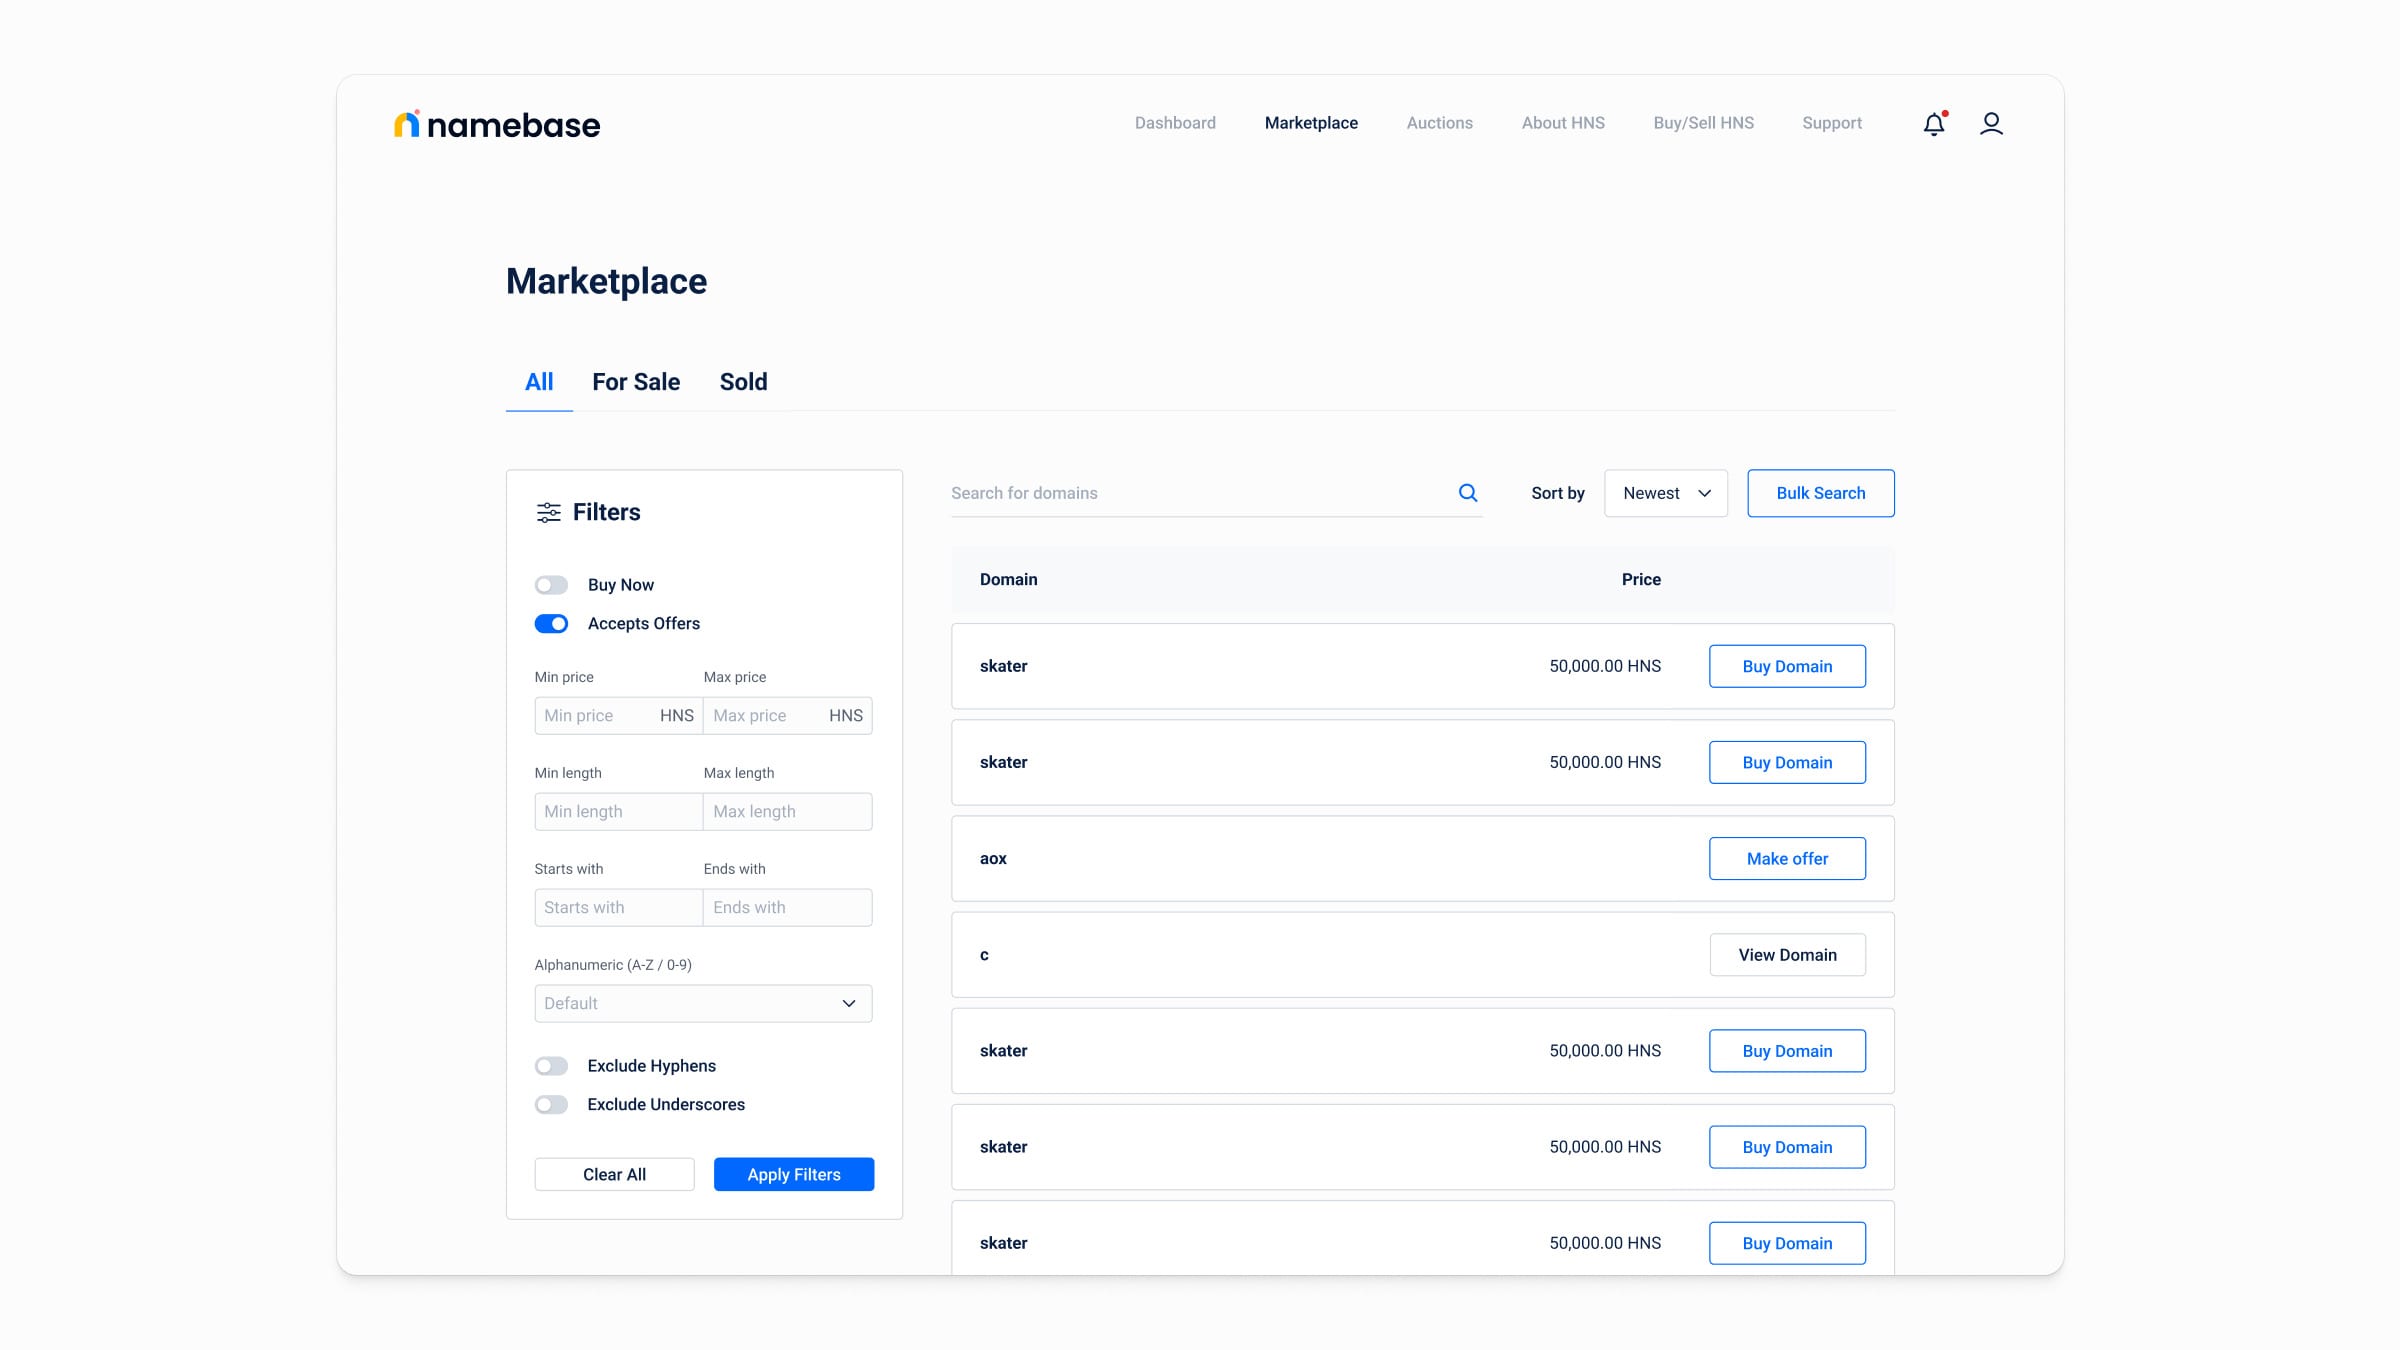Click the Filters sliders icon
This screenshot has width=2400, height=1350.
pos(548,513)
